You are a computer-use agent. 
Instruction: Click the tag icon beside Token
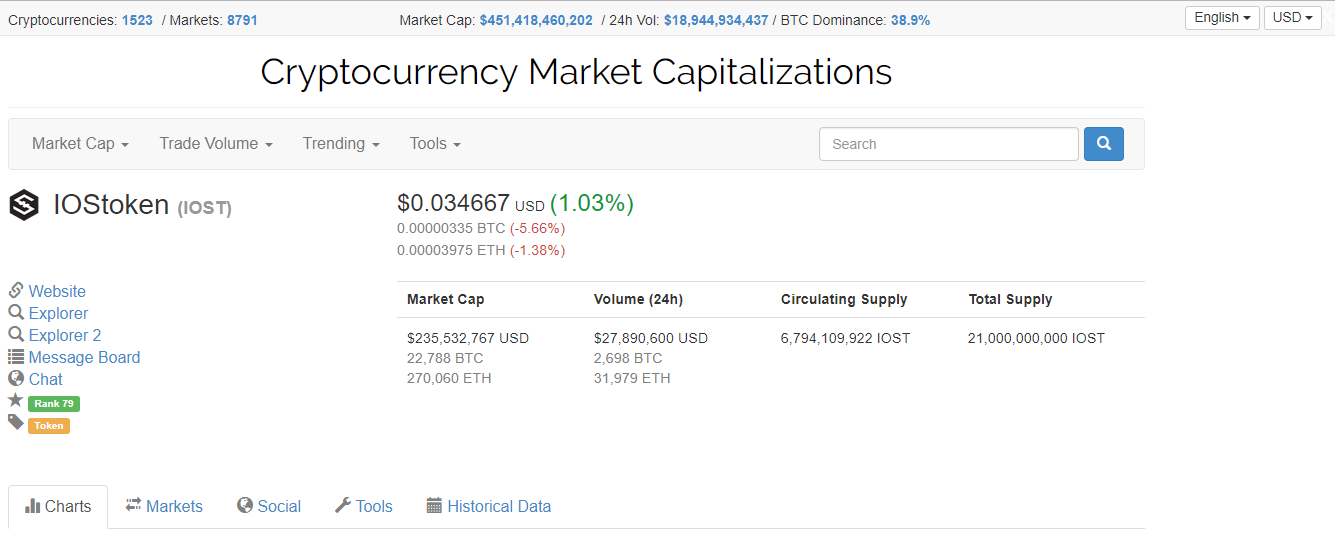click(16, 423)
